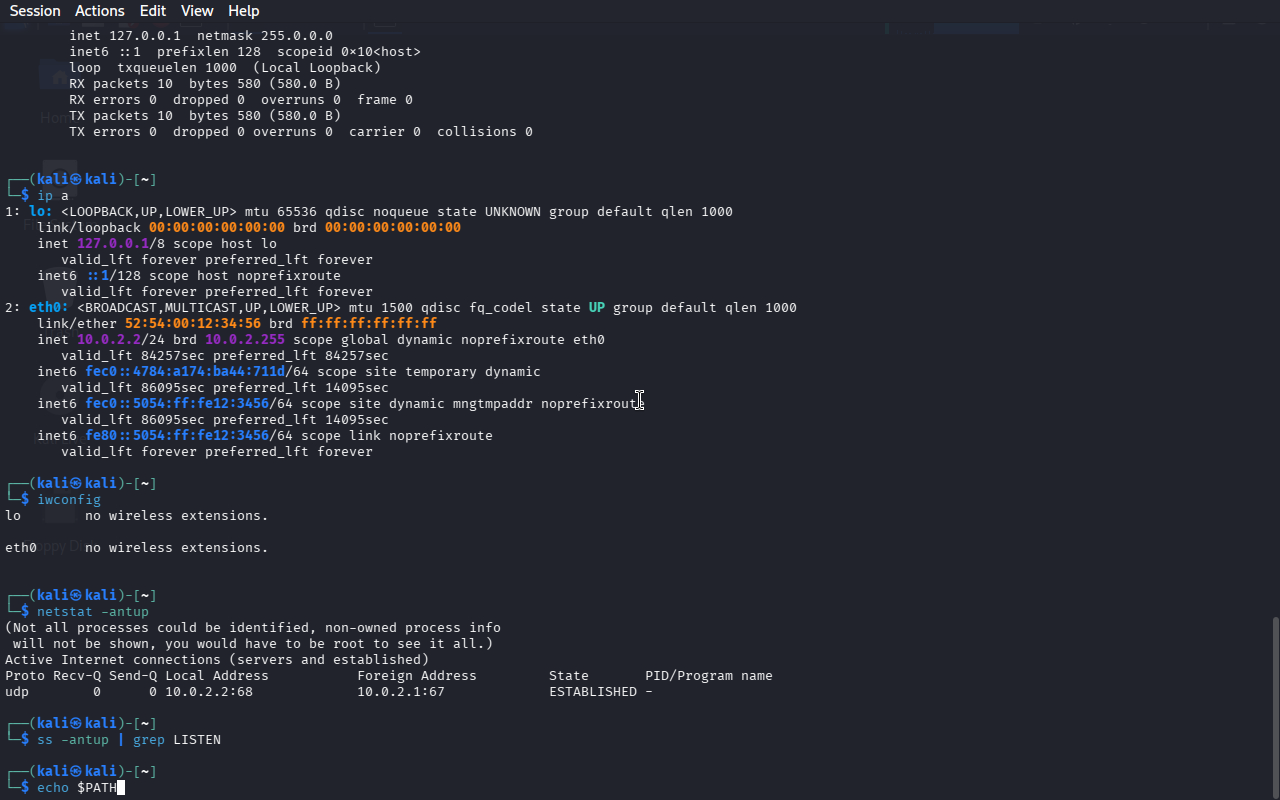Click the ss -antup | grep LISTEN command
The image size is (1280, 800).
[129, 740]
